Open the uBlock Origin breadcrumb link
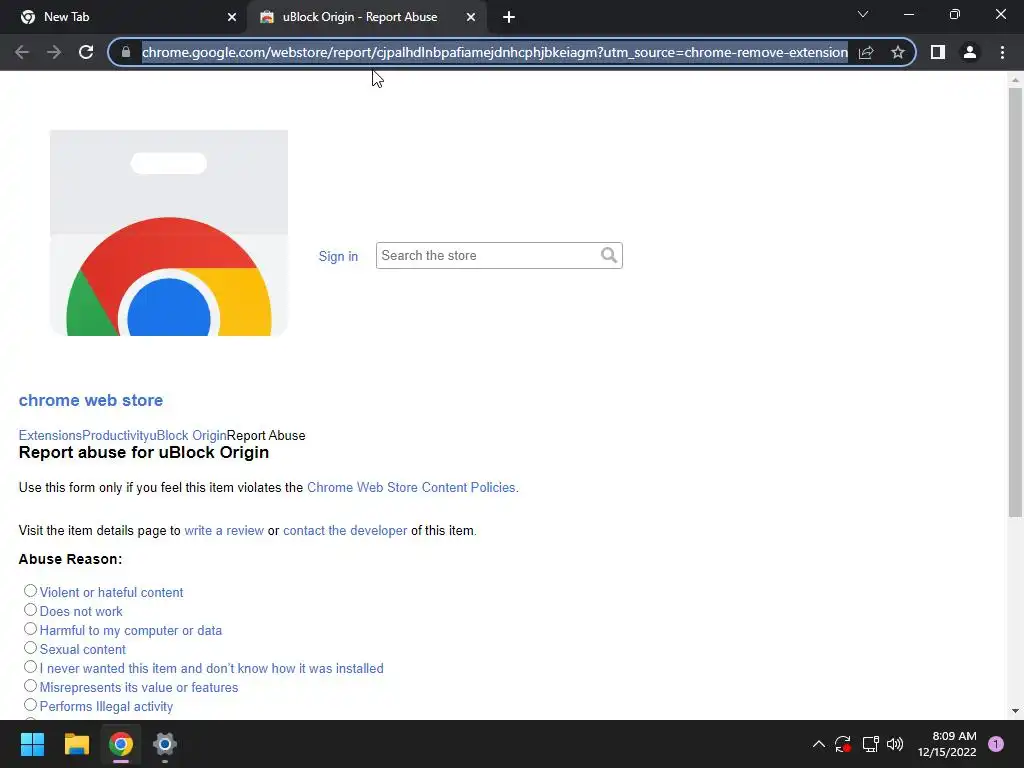Image resolution: width=1024 pixels, height=768 pixels. coord(188,436)
